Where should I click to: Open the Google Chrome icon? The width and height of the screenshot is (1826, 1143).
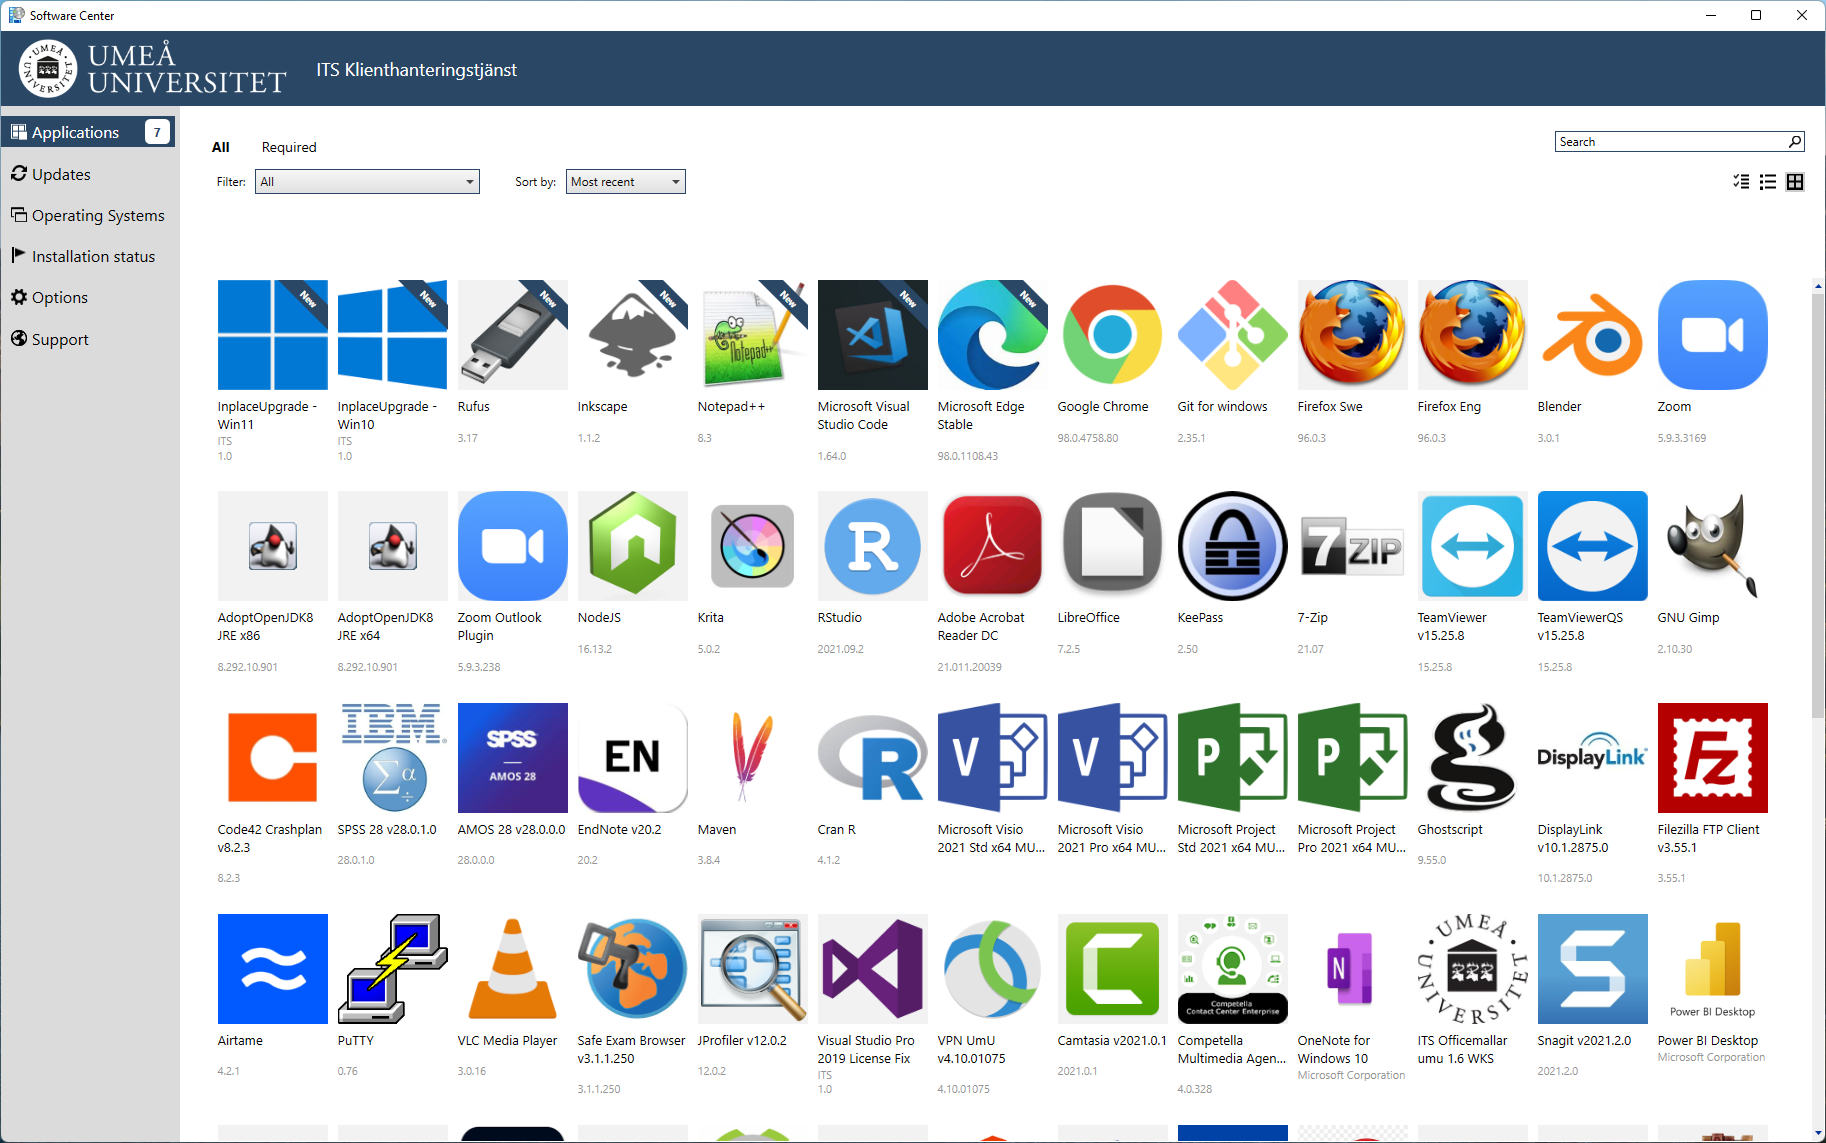pyautogui.click(x=1112, y=335)
